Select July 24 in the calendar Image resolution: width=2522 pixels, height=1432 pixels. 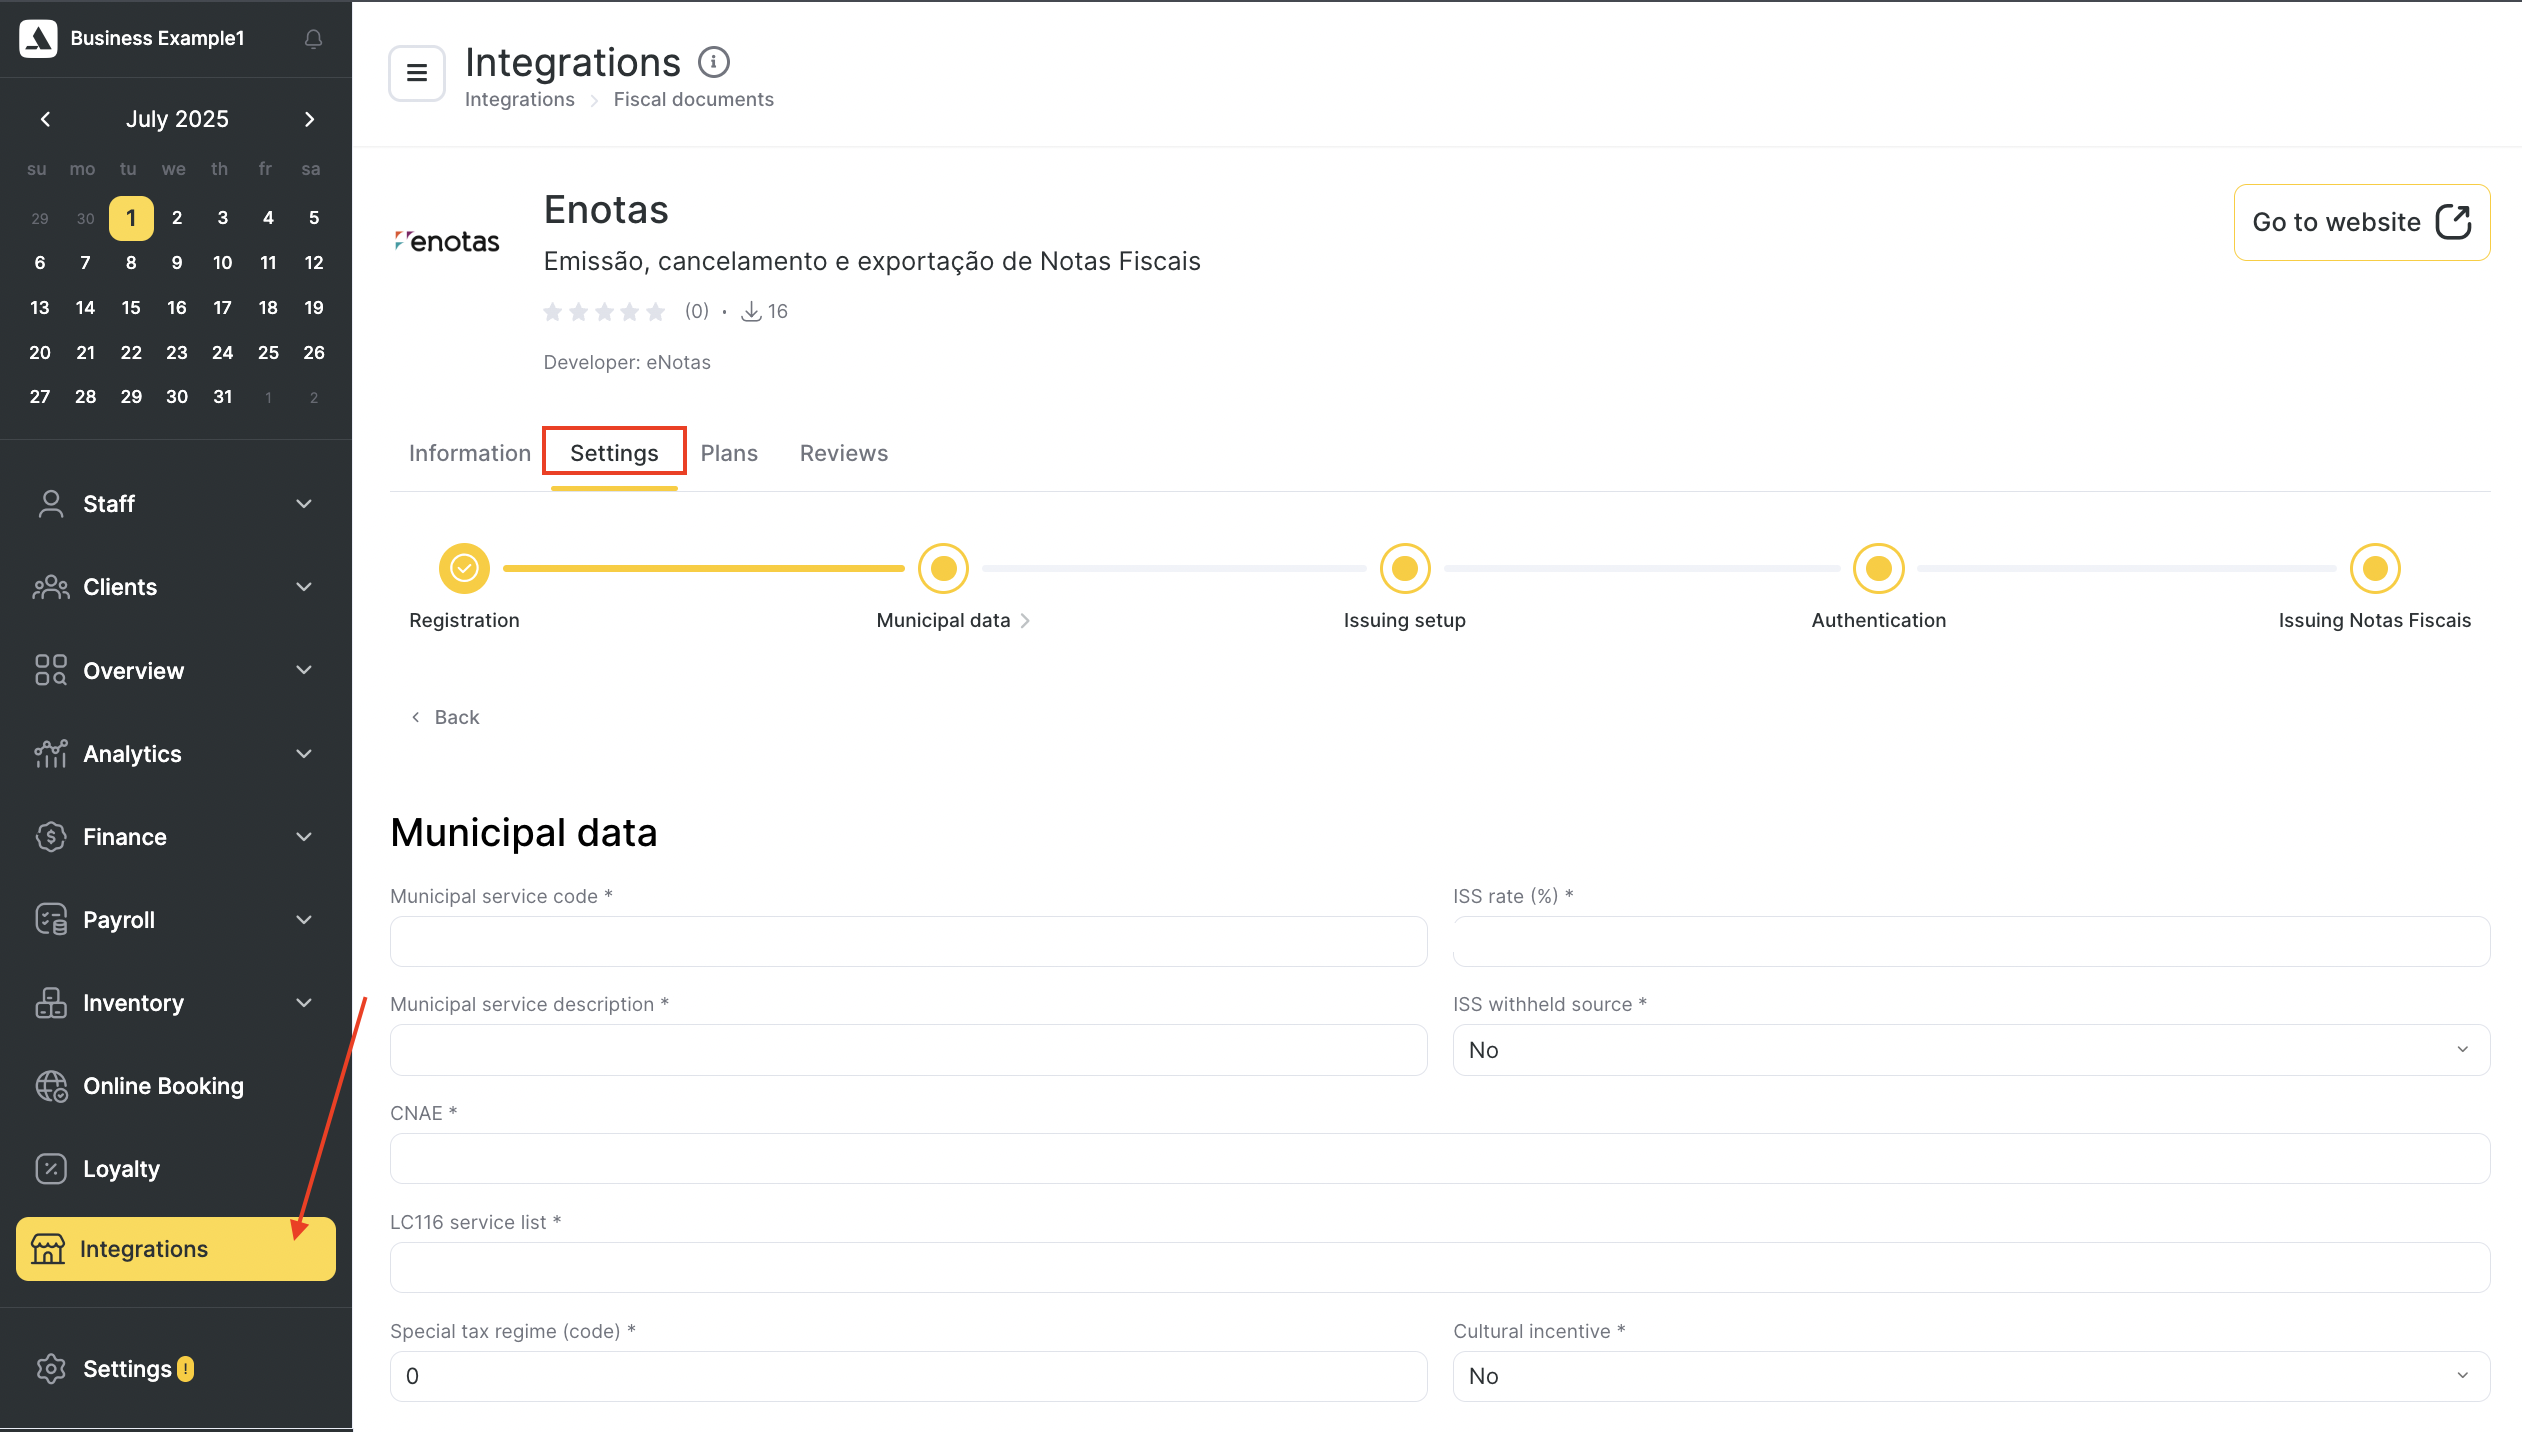[222, 352]
